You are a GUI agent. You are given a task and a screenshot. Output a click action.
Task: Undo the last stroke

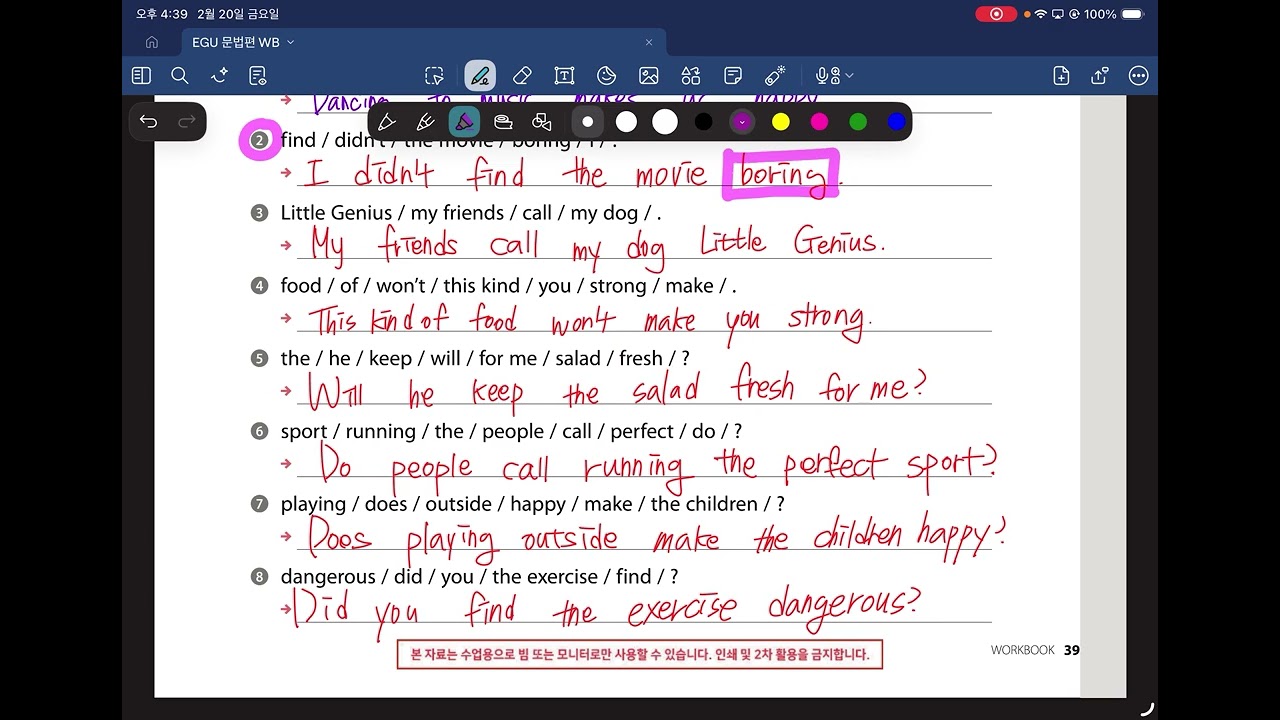coord(149,122)
